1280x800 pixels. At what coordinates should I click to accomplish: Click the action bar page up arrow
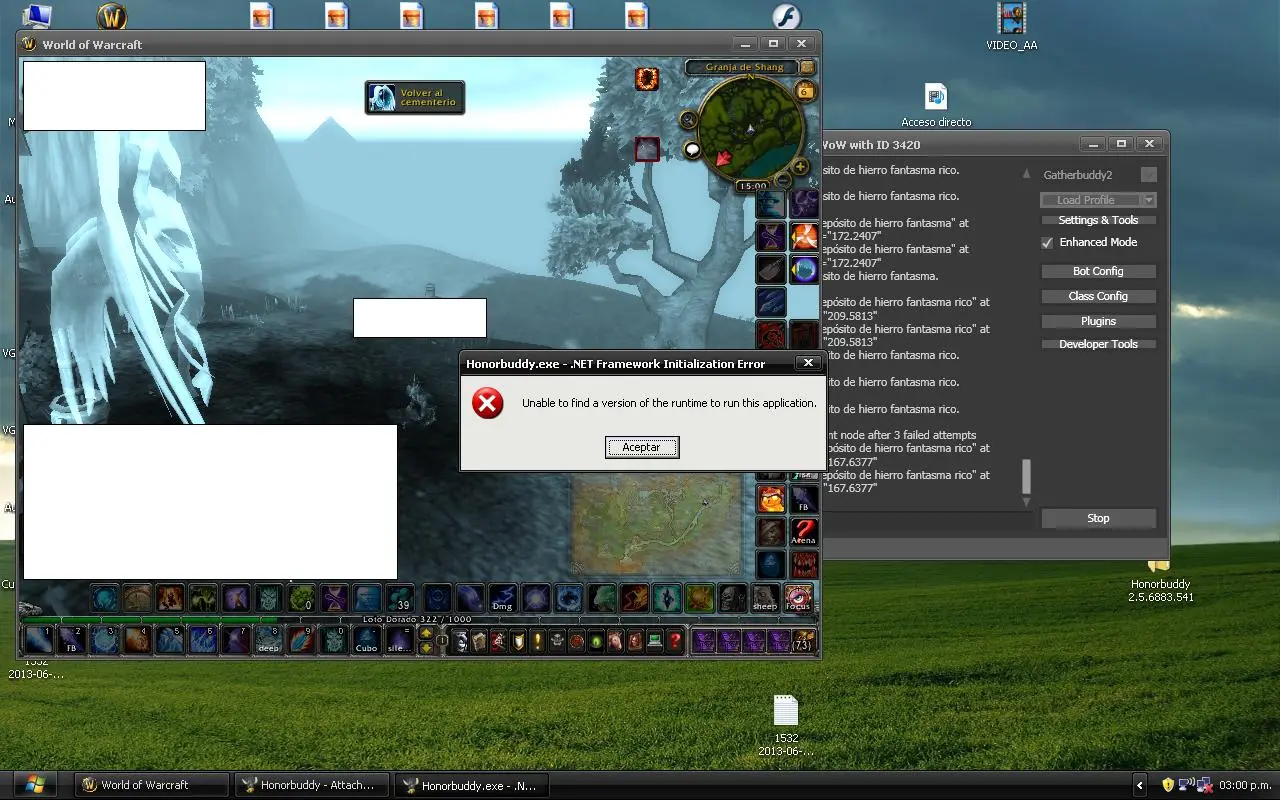coord(426,633)
